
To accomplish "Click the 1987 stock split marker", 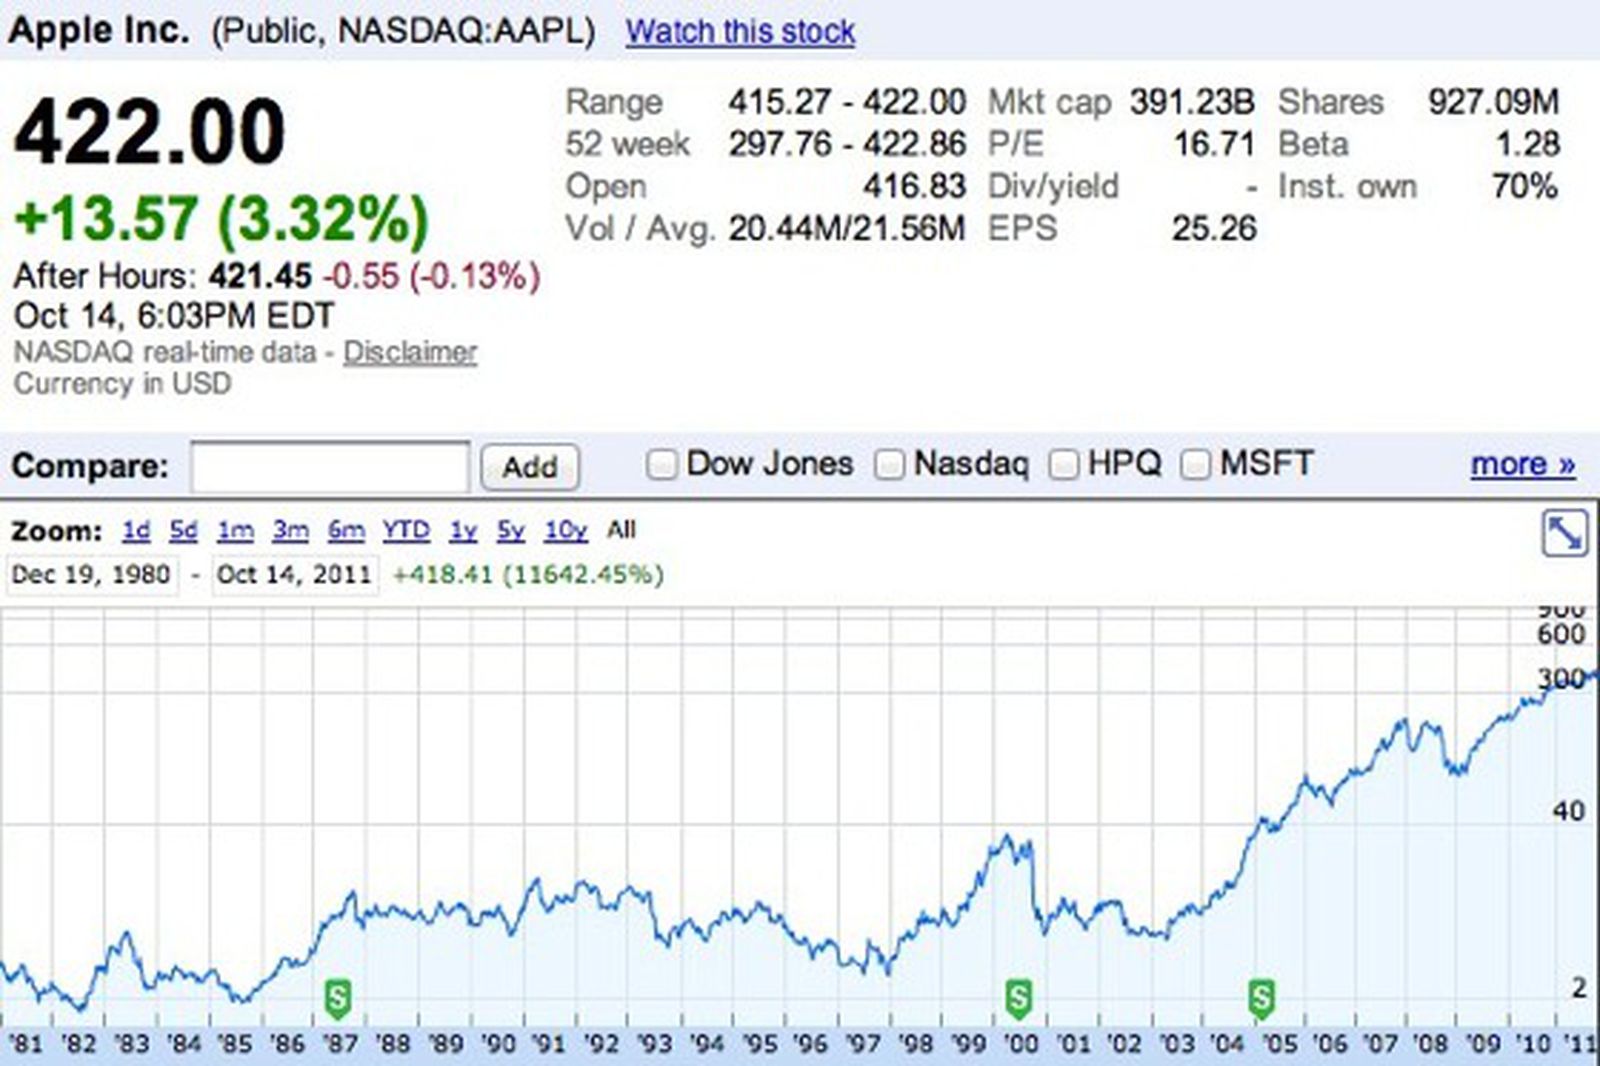I will [336, 996].
